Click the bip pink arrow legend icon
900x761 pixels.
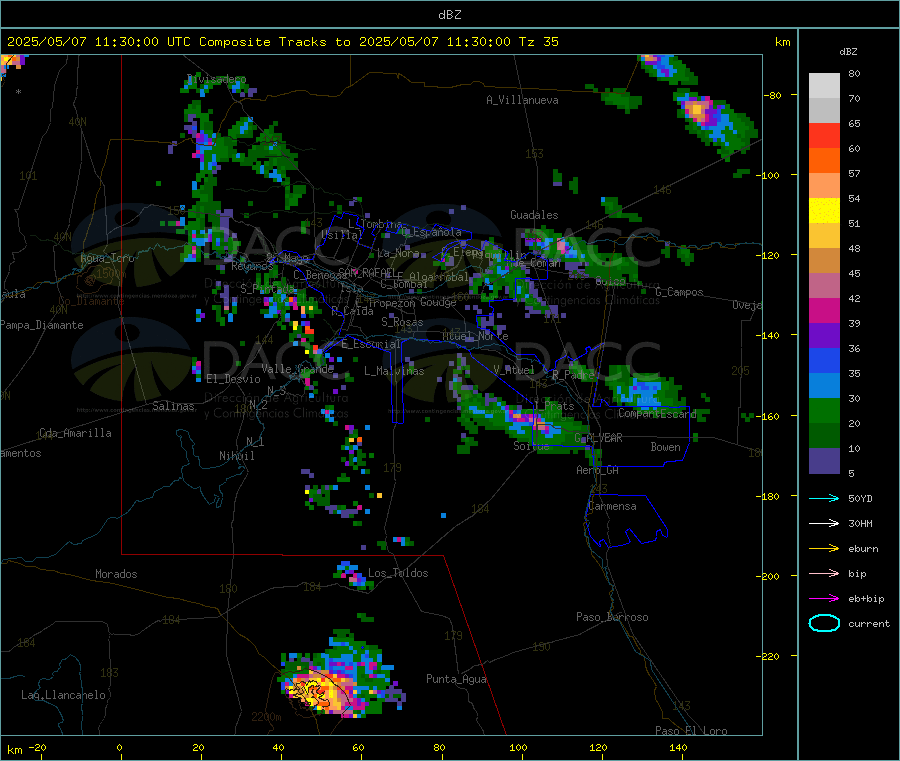pos(824,573)
